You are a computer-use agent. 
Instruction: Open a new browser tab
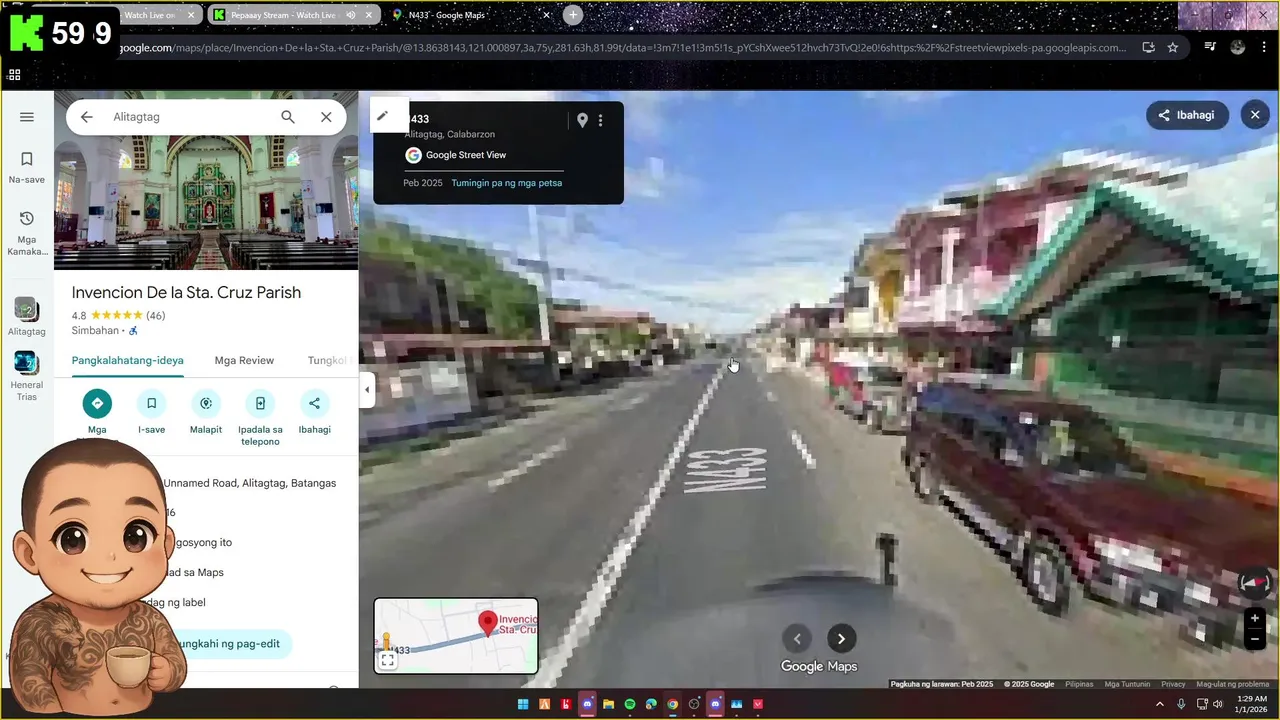573,15
